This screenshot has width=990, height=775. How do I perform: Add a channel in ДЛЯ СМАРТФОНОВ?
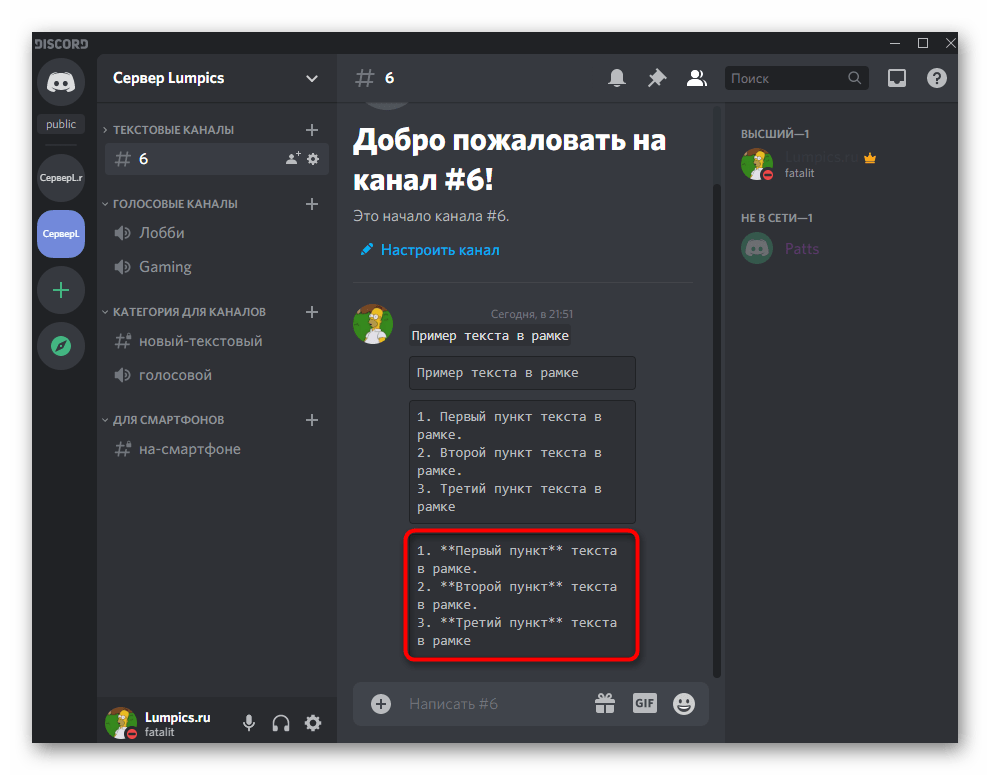click(x=312, y=419)
